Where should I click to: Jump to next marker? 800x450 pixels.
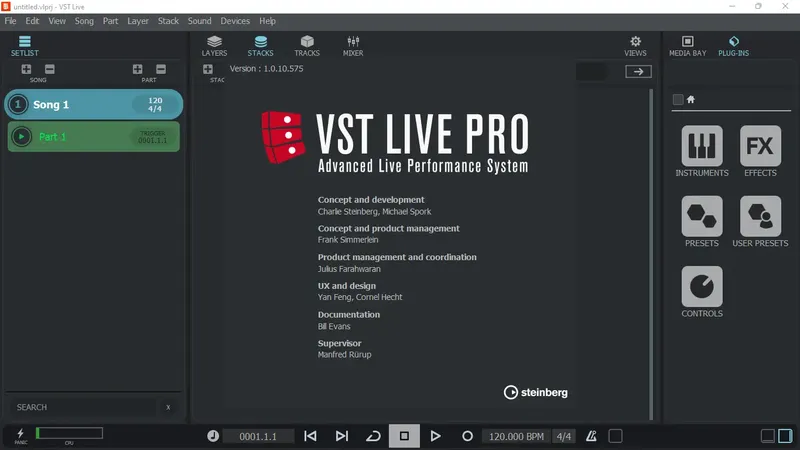342,436
